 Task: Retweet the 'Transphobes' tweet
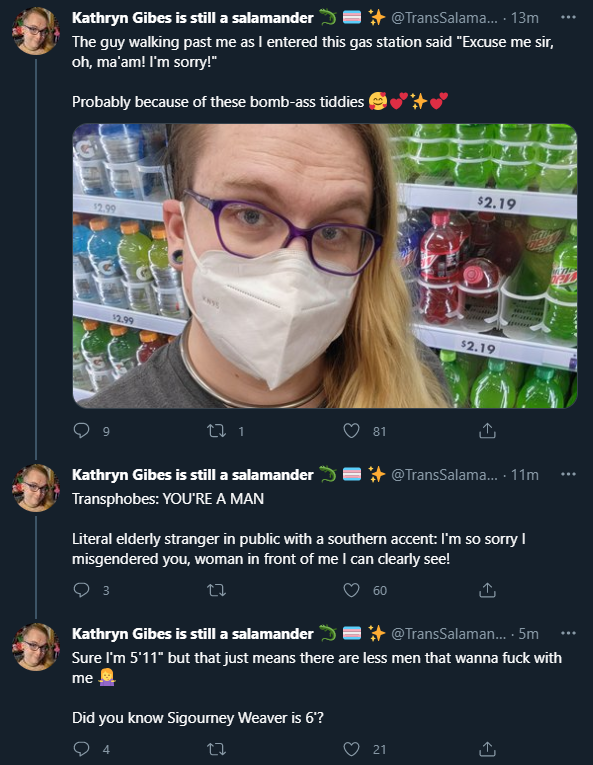216,590
